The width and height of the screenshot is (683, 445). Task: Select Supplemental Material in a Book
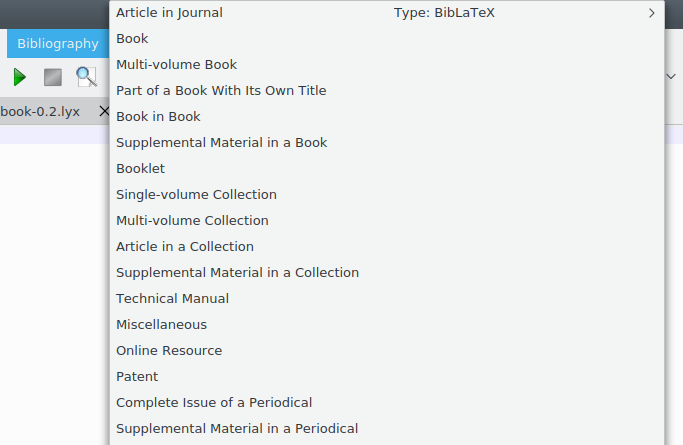coord(221,143)
